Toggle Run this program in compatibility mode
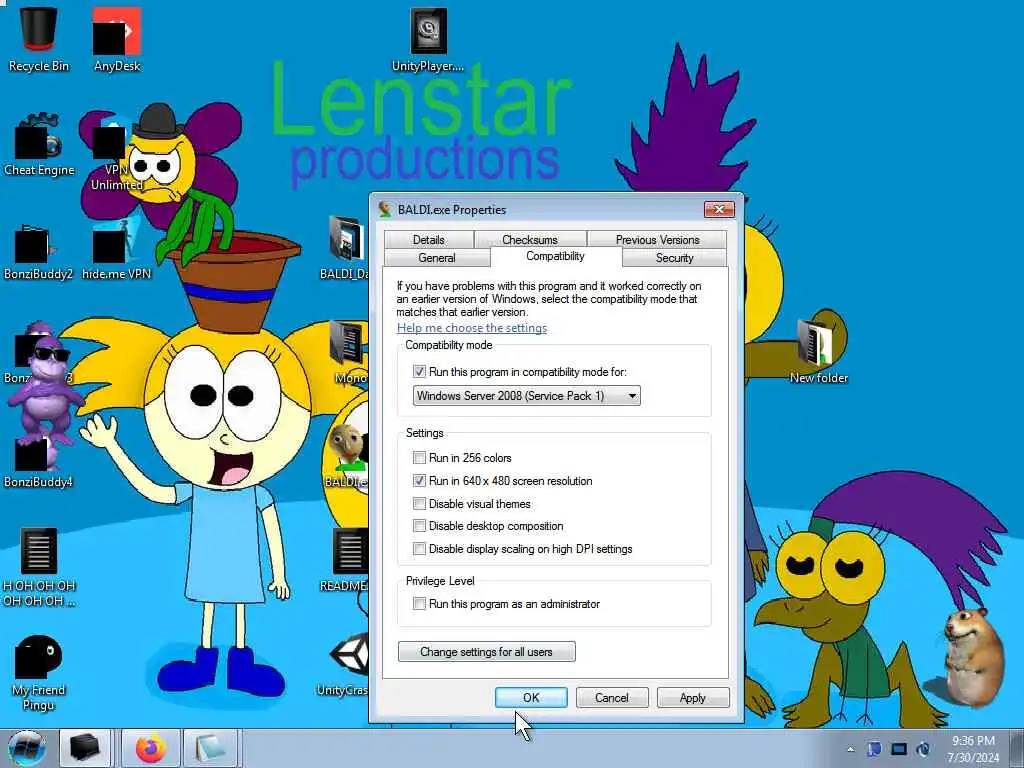Viewport: 1024px width, 768px height. pyautogui.click(x=419, y=372)
